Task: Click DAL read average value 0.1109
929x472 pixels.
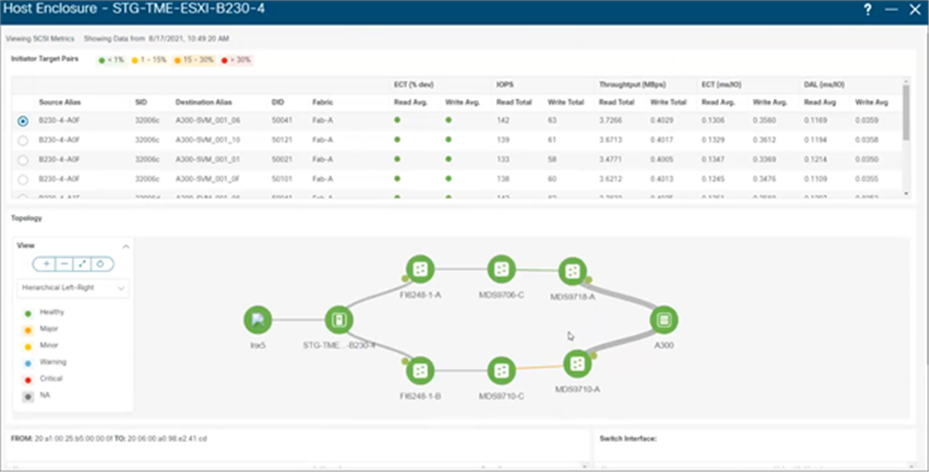Action: 816,179
